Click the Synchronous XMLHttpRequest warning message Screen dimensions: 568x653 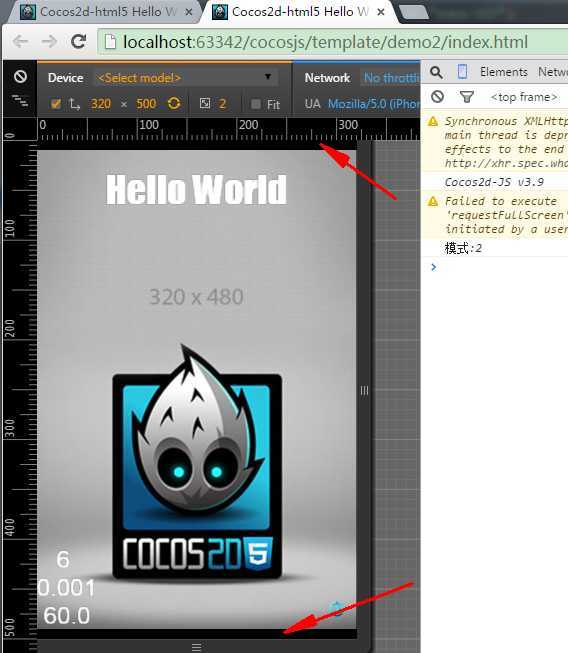[x=495, y=142]
